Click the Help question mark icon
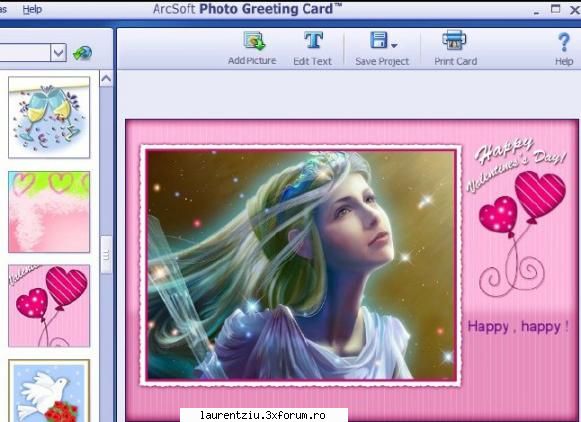 tap(564, 42)
